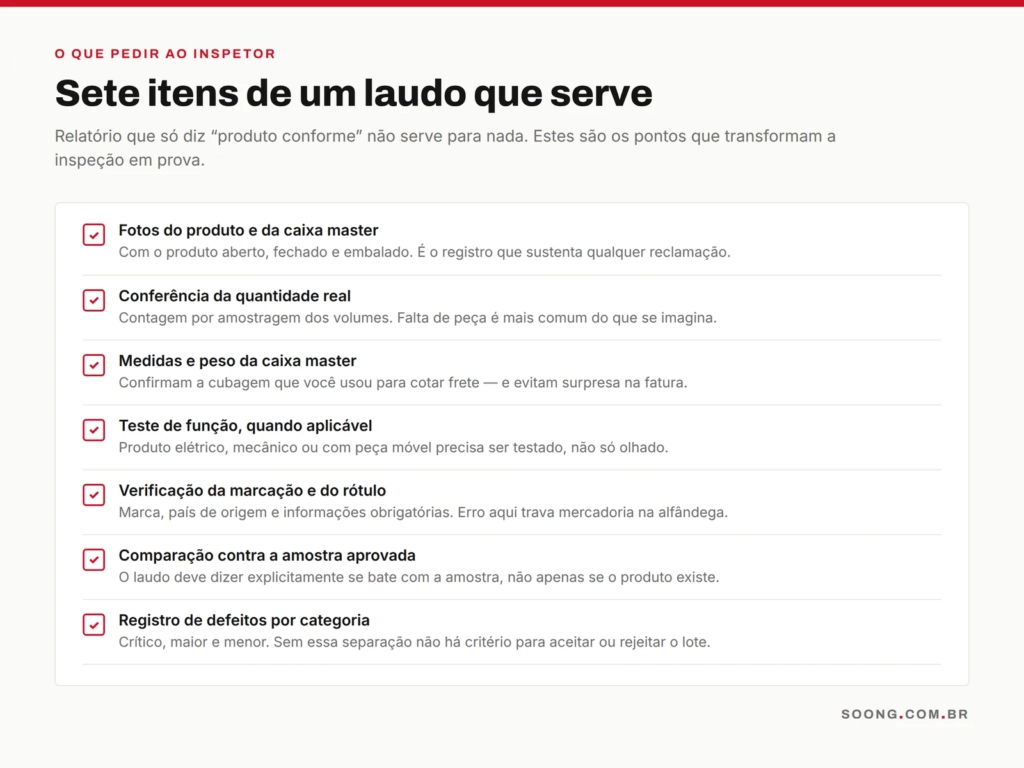Viewport: 1024px width, 768px height.
Task: Toggle checkbox for 'Verificação da marcação e do rótulo'
Action: [94, 494]
